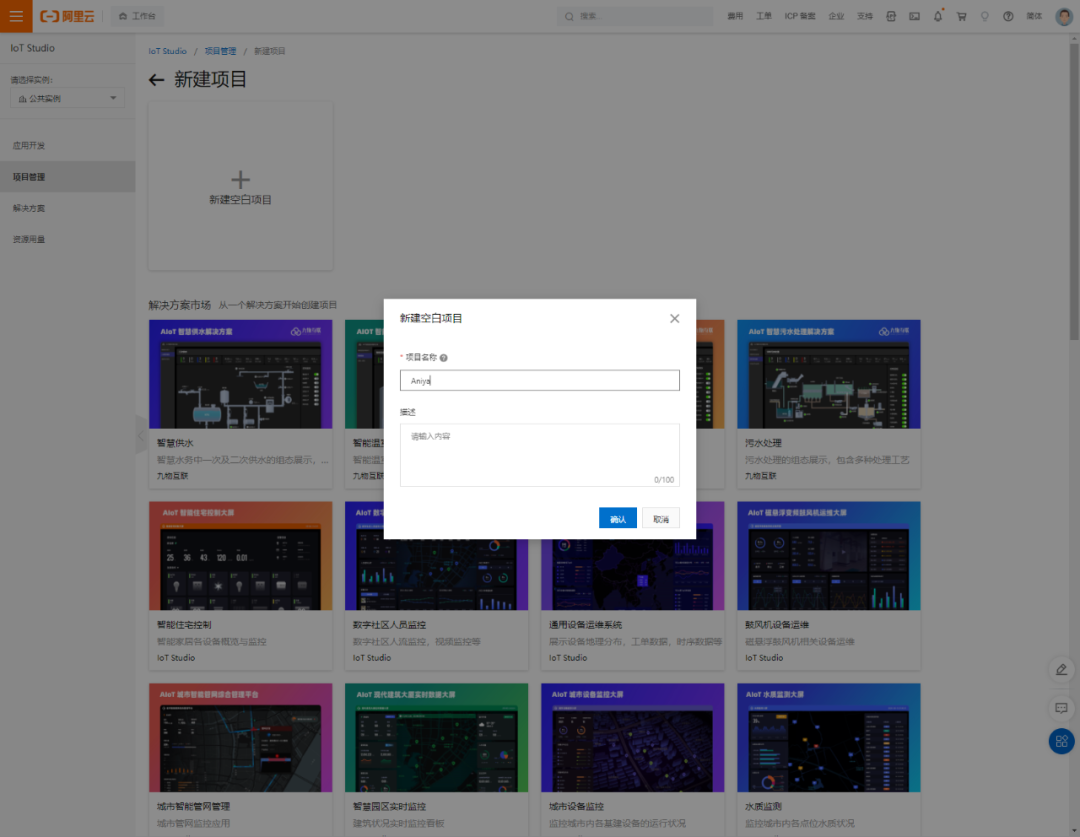Open the 污水处理 solution thumbnail
Screen dimensions: 1080x837
tap(829, 374)
